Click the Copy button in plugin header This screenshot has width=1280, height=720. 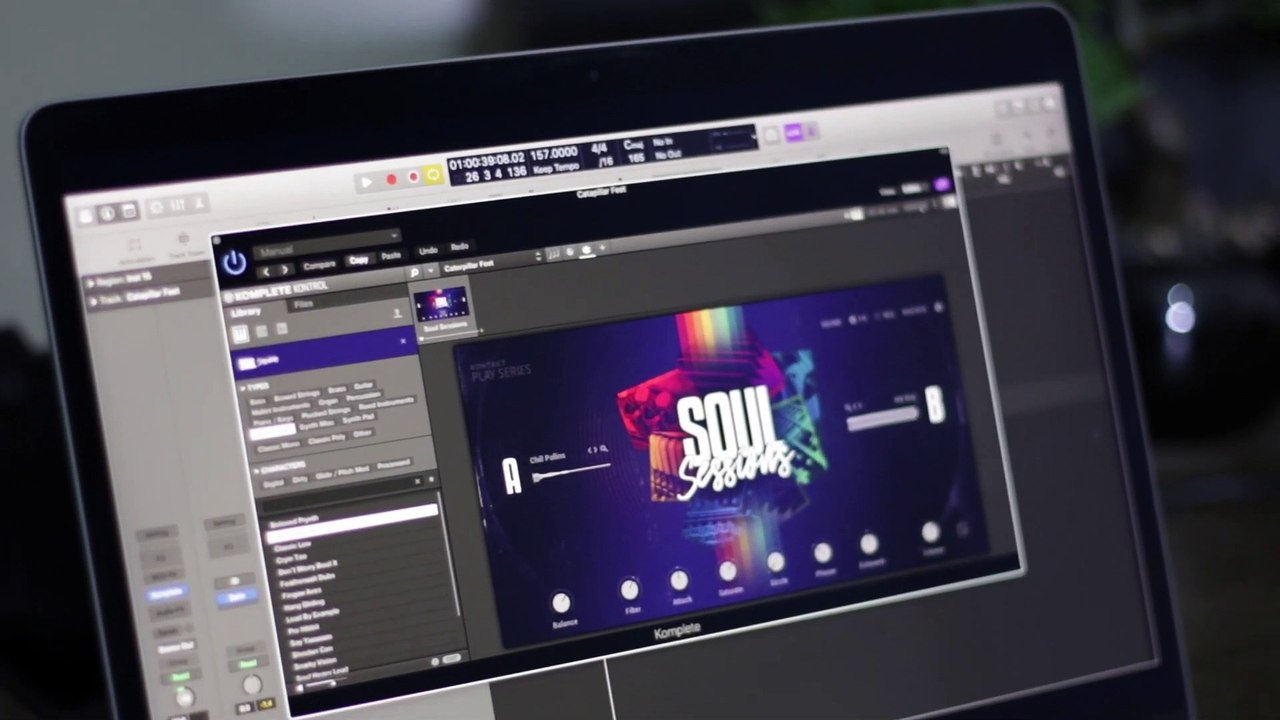358,260
